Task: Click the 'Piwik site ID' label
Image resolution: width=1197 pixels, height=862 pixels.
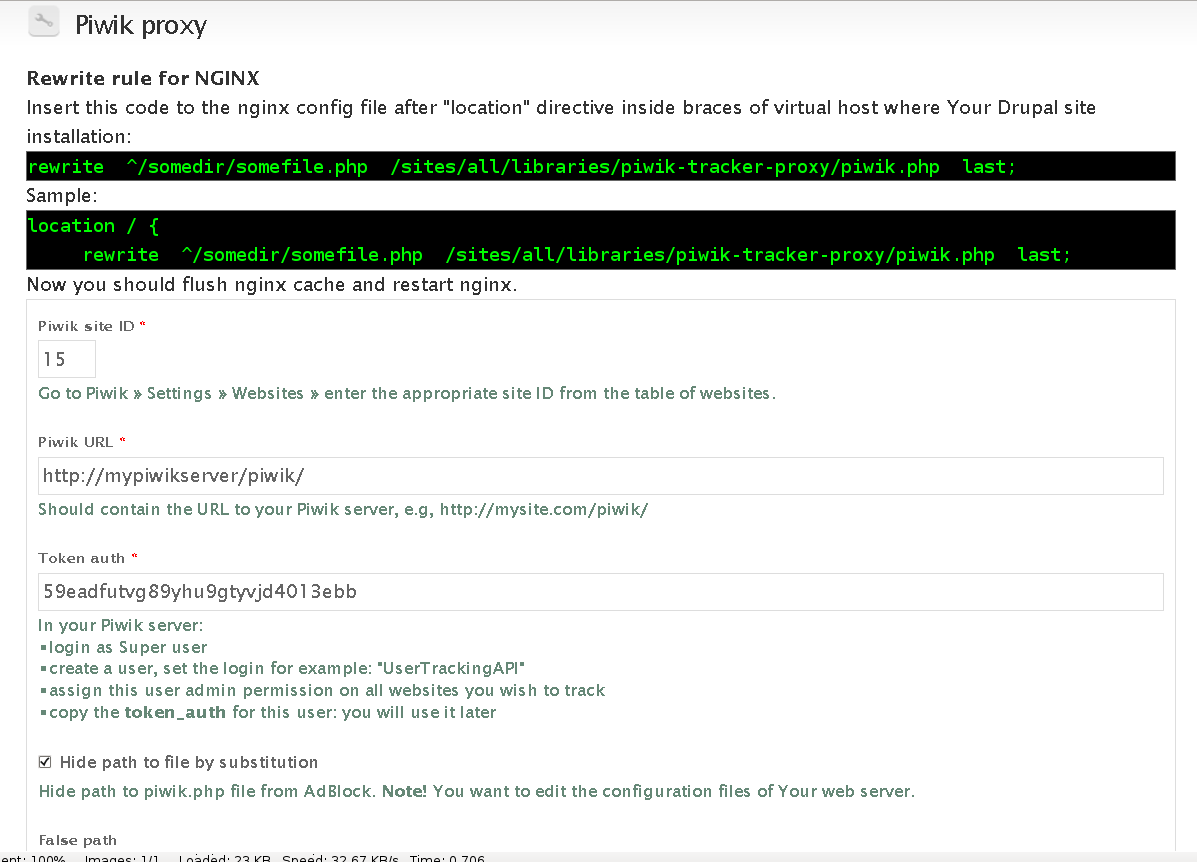Action: tap(86, 326)
